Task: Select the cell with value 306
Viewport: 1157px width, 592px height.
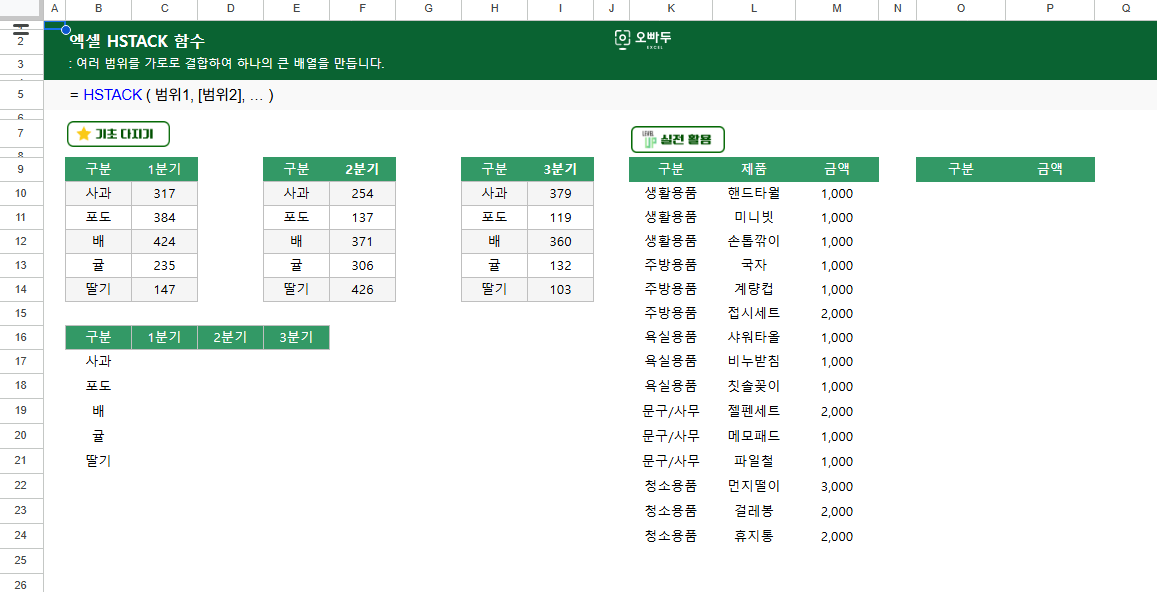Action: point(362,266)
